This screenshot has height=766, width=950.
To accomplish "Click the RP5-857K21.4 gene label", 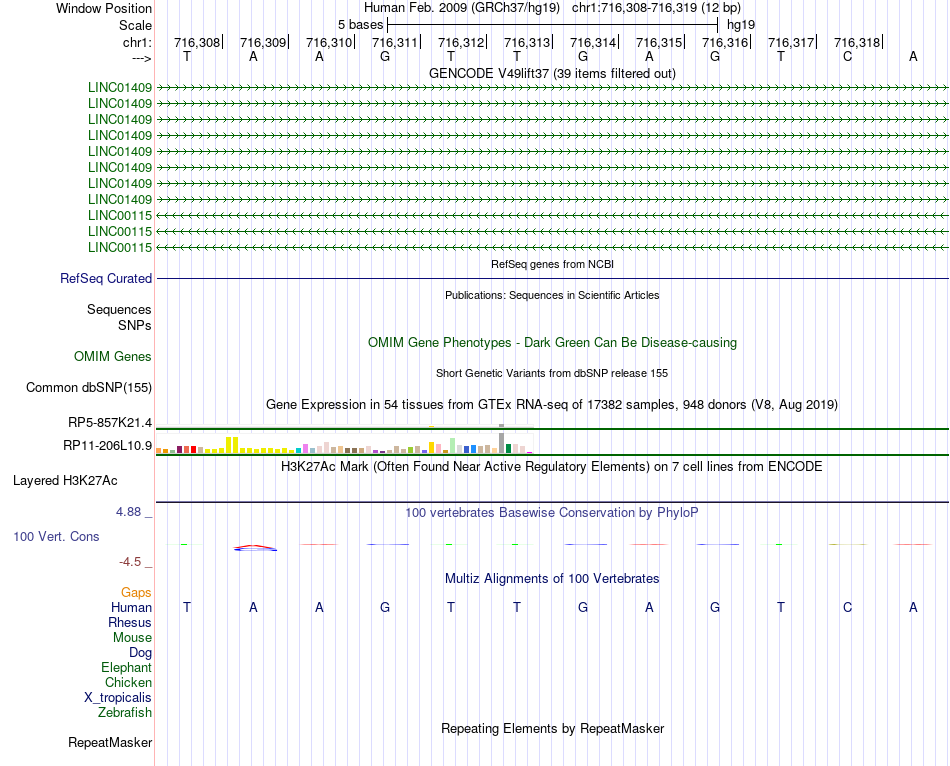I will (x=110, y=423).
